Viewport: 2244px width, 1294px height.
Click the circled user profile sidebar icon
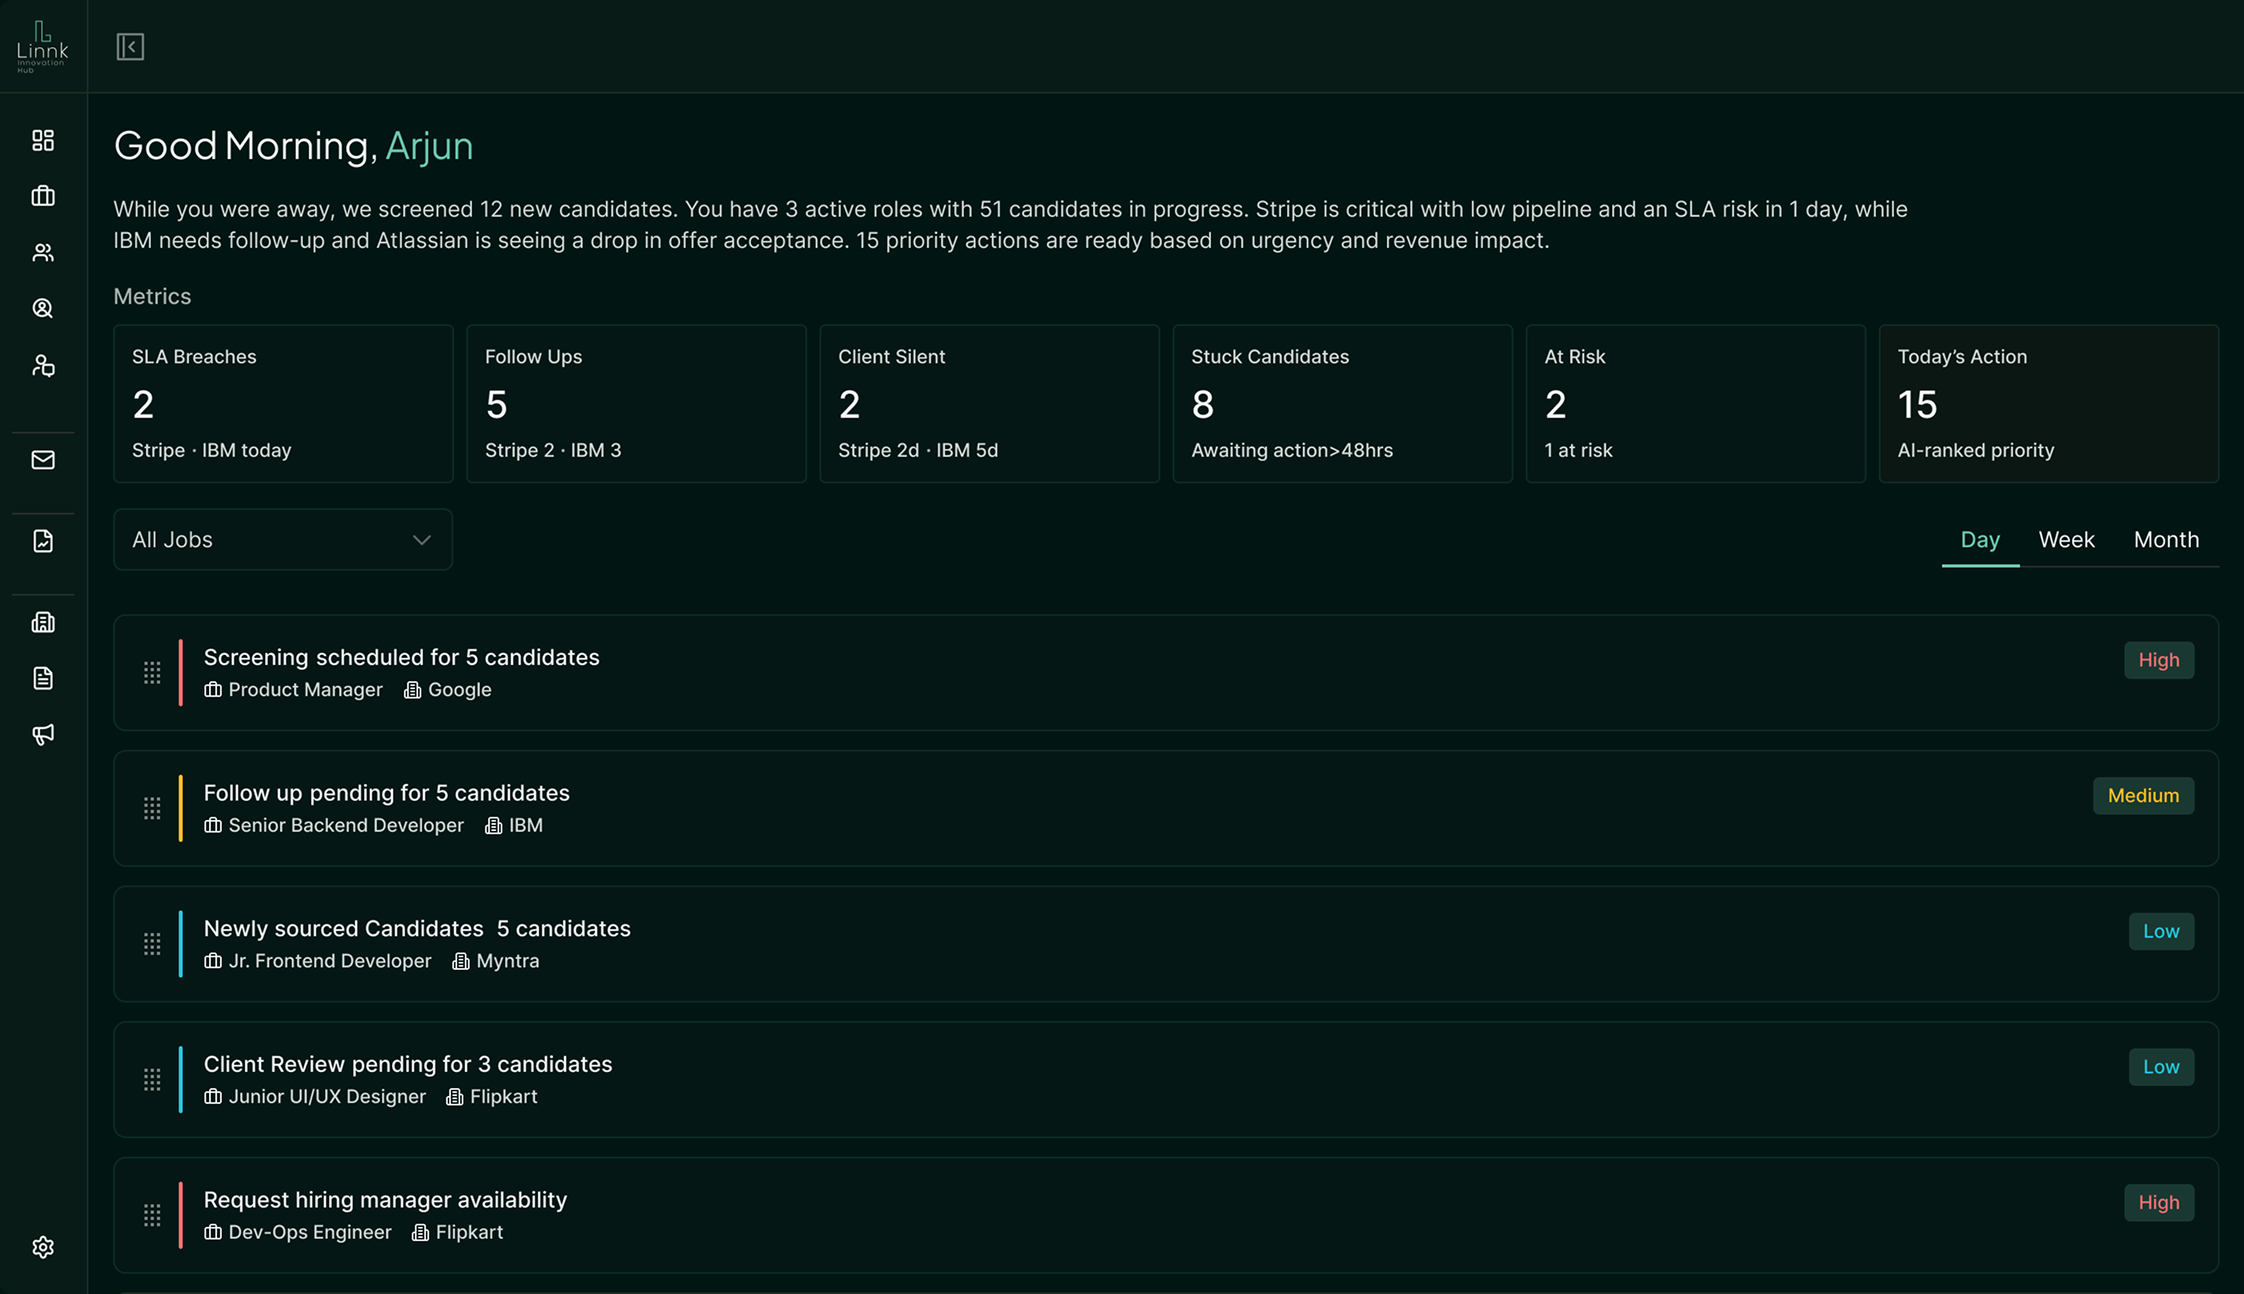pyautogui.click(x=43, y=308)
